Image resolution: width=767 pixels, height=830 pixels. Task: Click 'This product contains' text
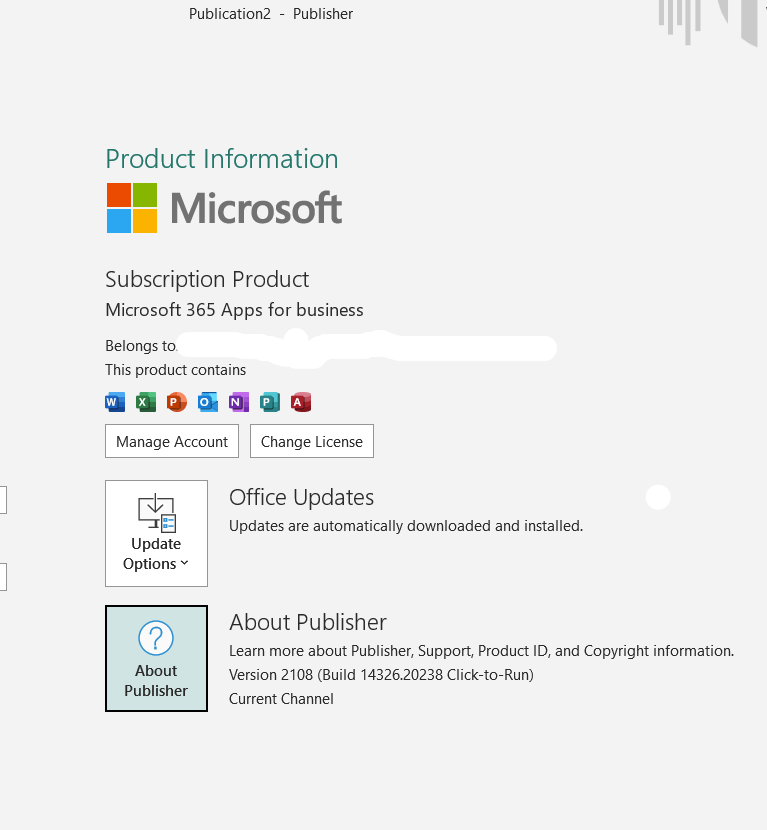tap(176, 369)
